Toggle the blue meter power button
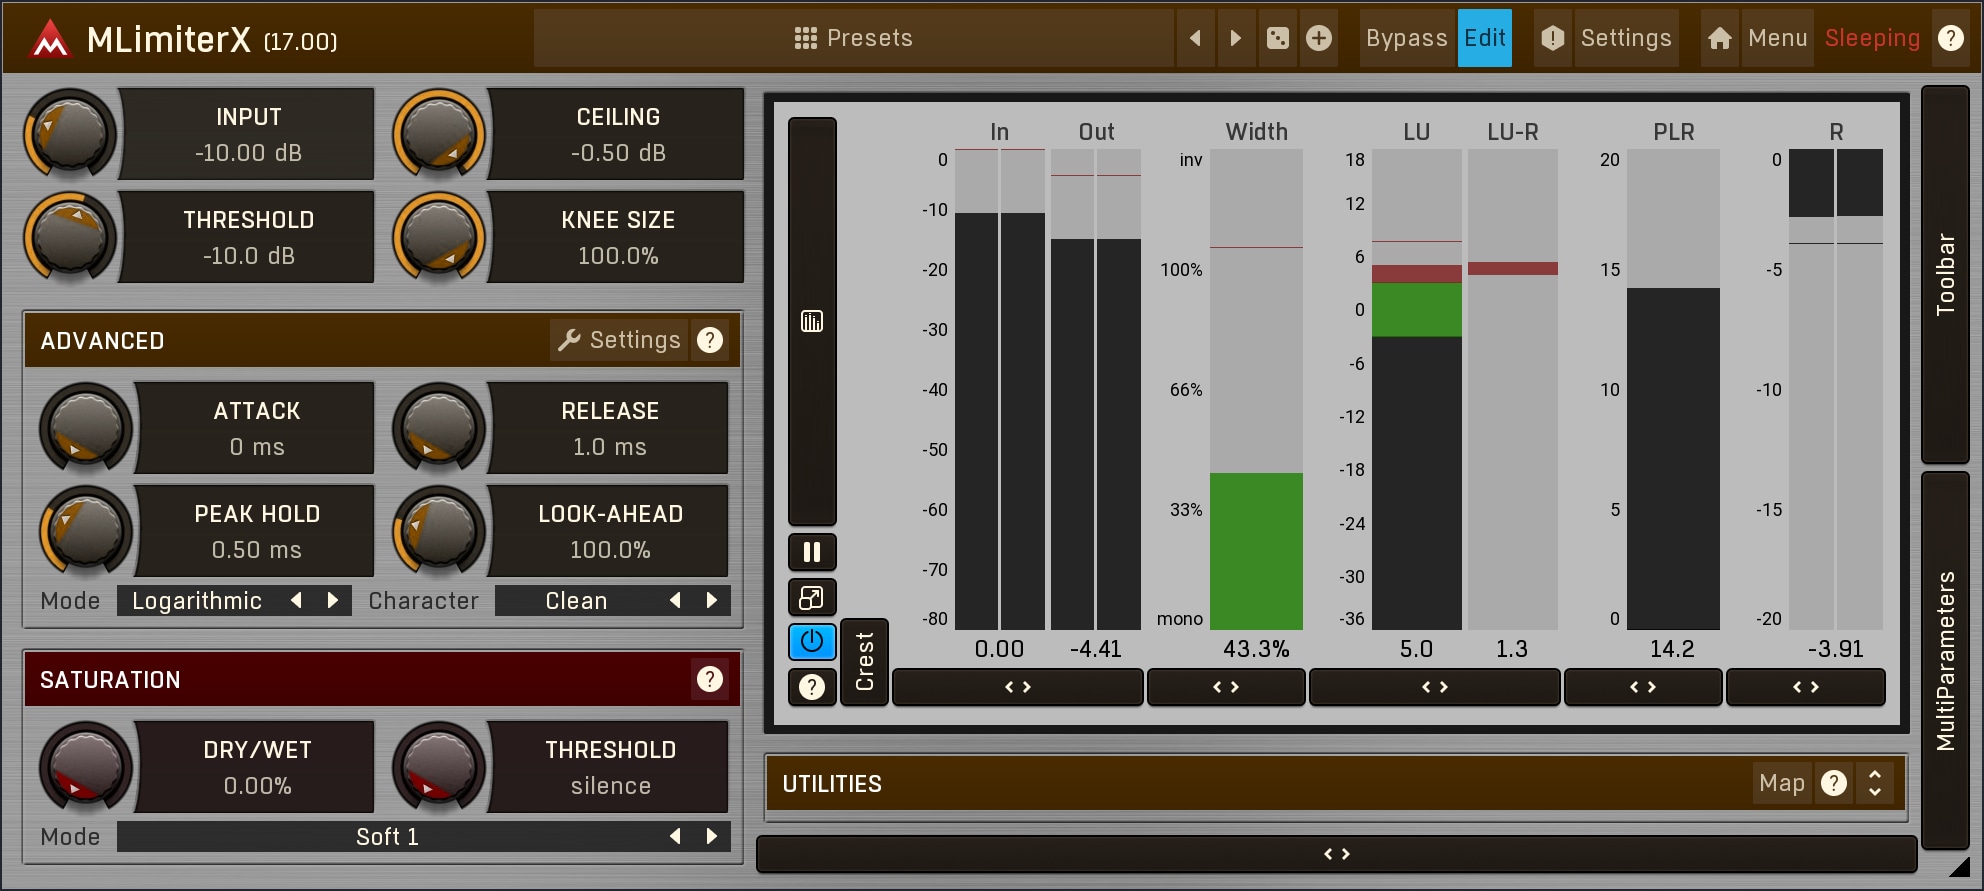This screenshot has height=891, width=1984. 811,642
